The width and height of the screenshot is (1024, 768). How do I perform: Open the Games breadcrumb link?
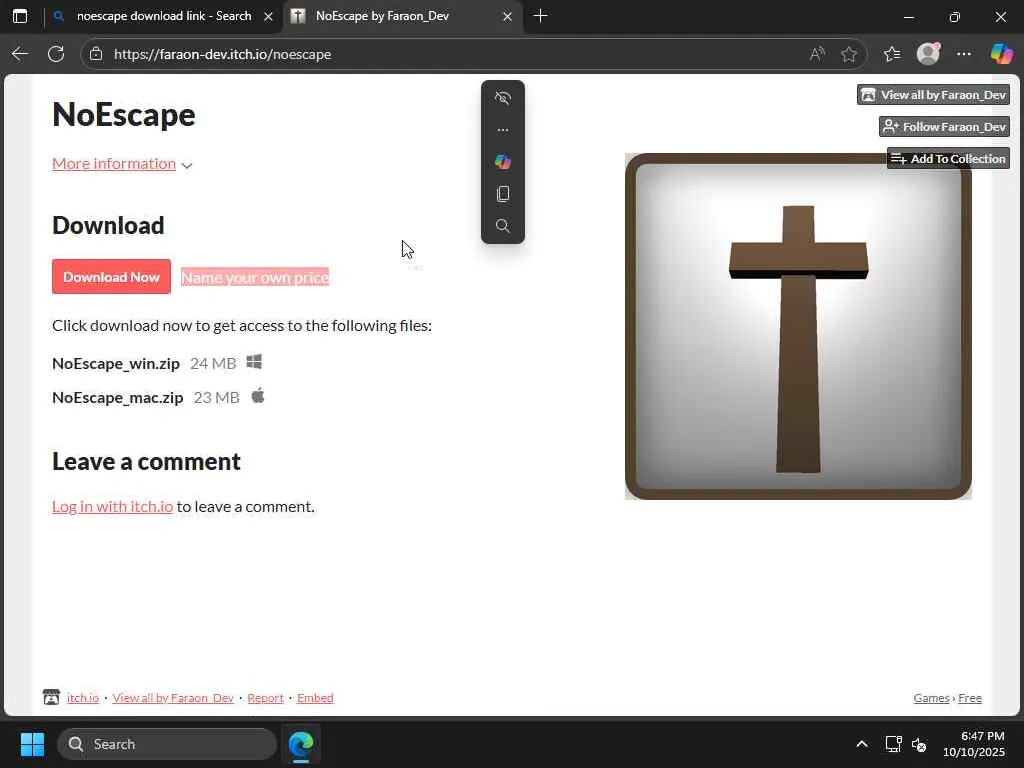tap(931, 698)
